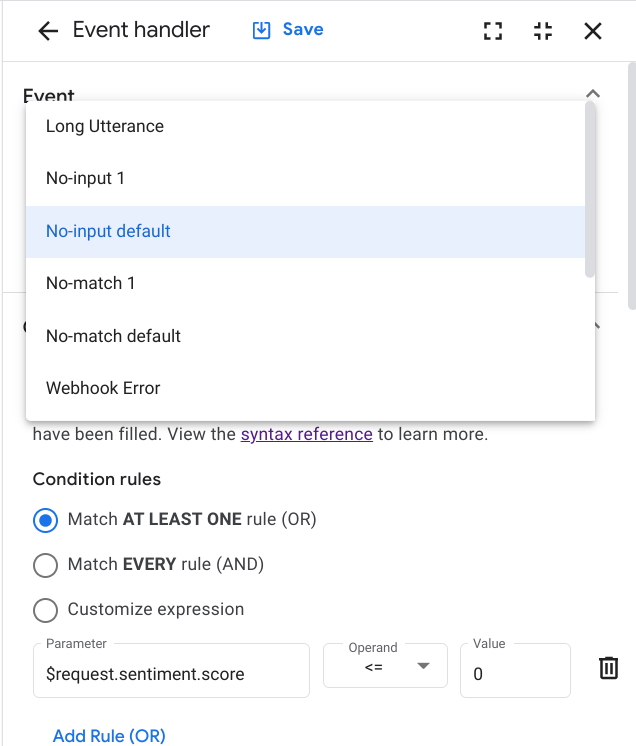Screen dimensions: 636x746
Task: Choose the No-match default event
Action: 113,336
